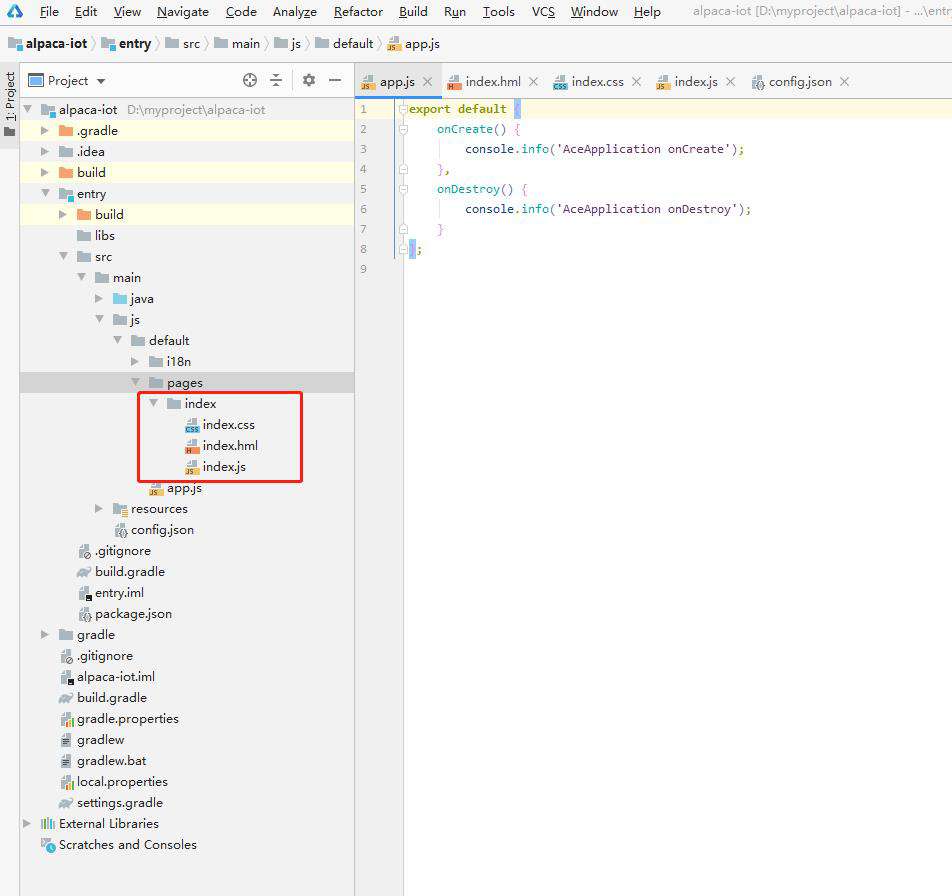Click line 3 console.info code
The image size is (952, 896).
(604, 149)
